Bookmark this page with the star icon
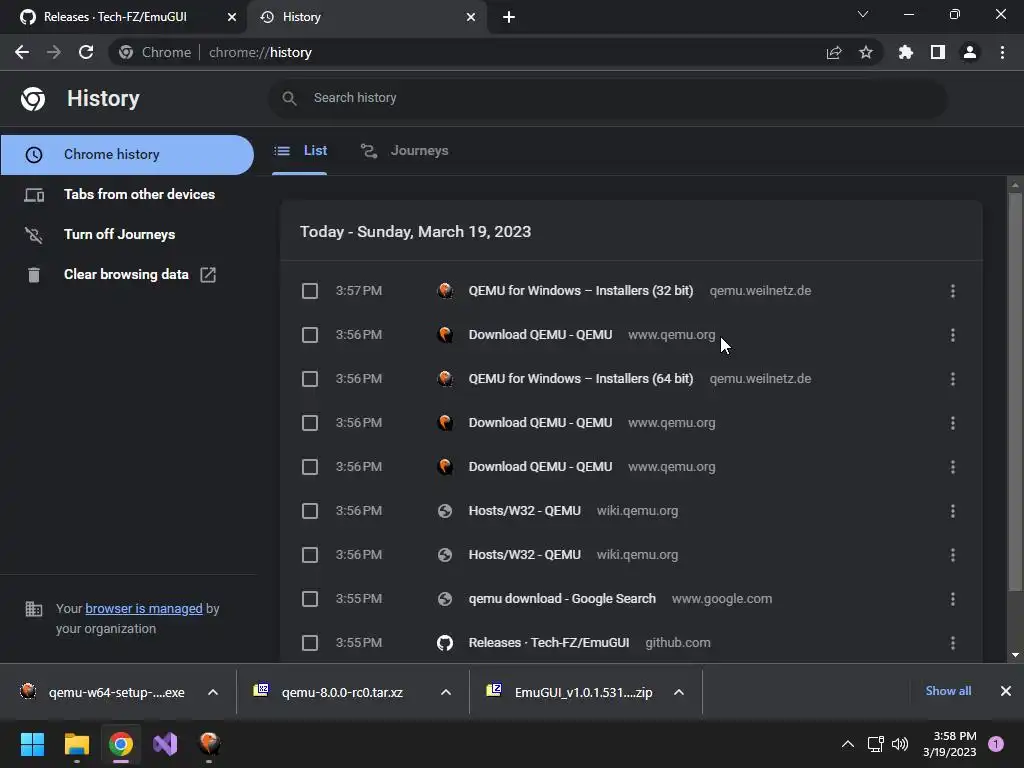Screen dimensions: 1024x768 866,52
